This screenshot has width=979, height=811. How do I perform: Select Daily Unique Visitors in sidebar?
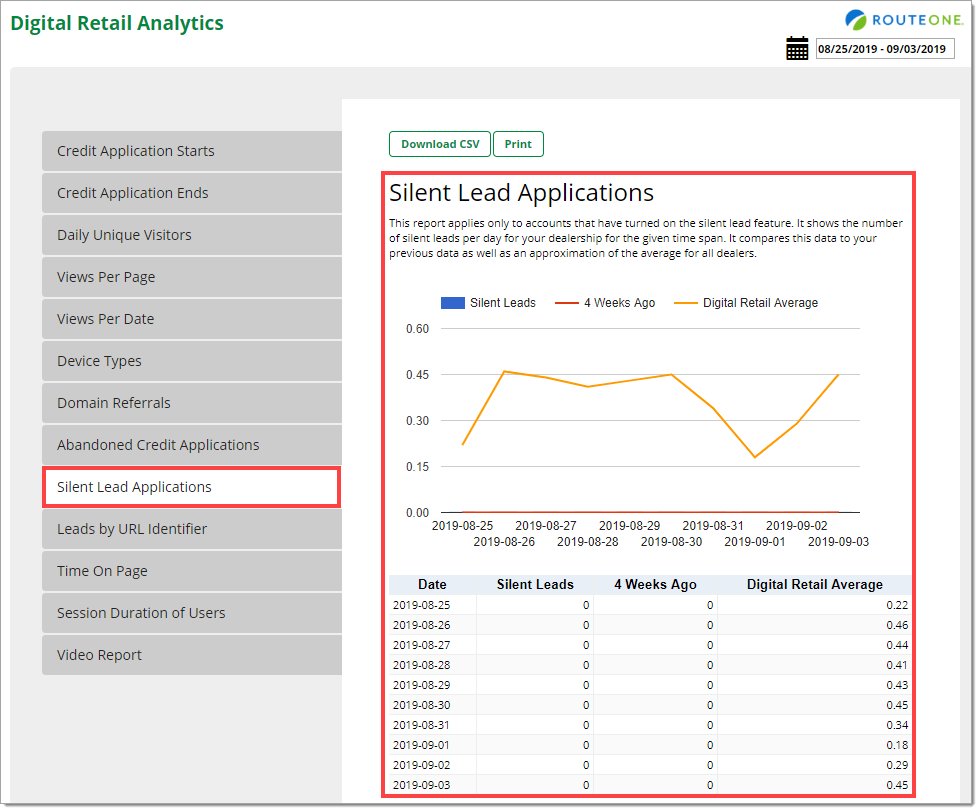pos(191,235)
